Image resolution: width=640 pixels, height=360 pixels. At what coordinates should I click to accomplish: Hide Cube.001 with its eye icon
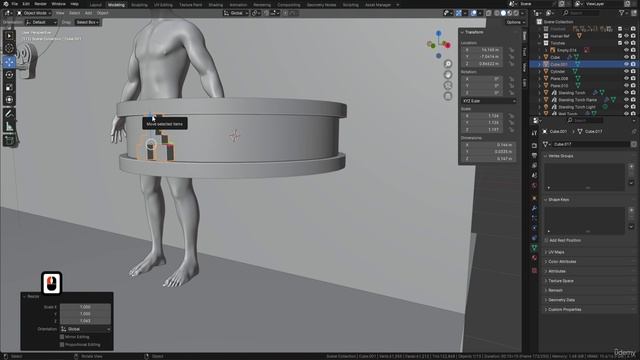tap(626, 64)
